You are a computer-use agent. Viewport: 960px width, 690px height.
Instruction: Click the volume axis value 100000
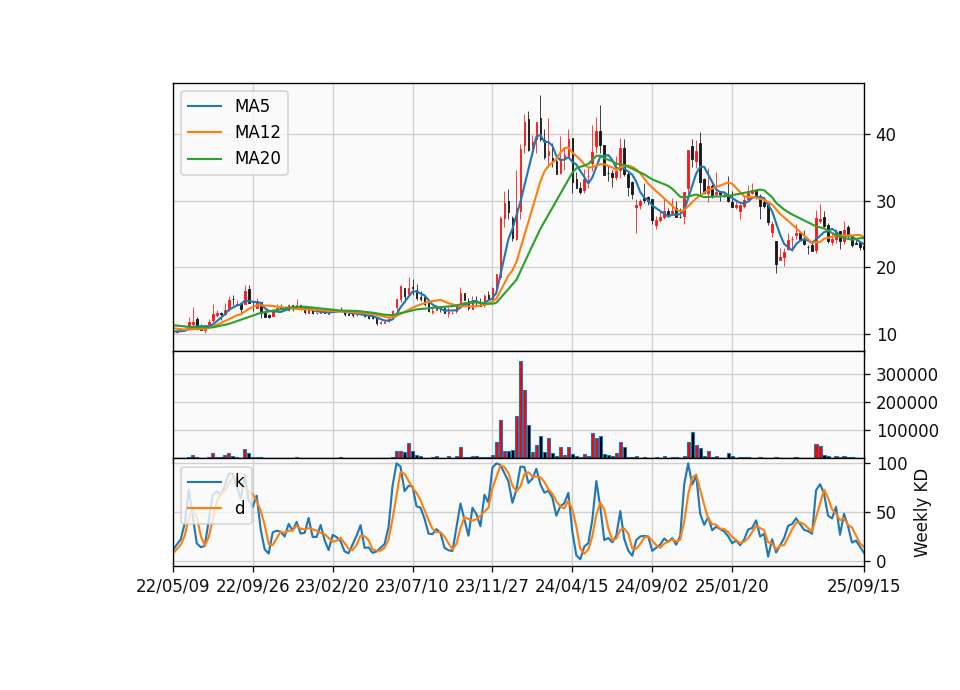click(x=907, y=431)
